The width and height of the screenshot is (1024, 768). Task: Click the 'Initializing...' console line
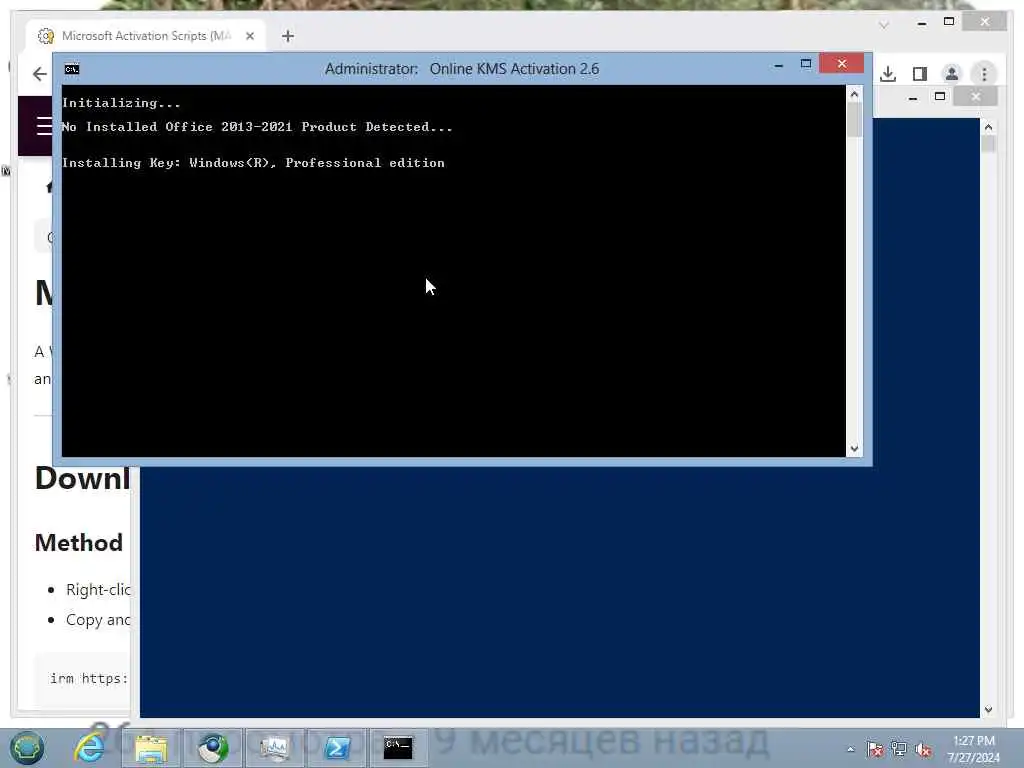point(121,103)
